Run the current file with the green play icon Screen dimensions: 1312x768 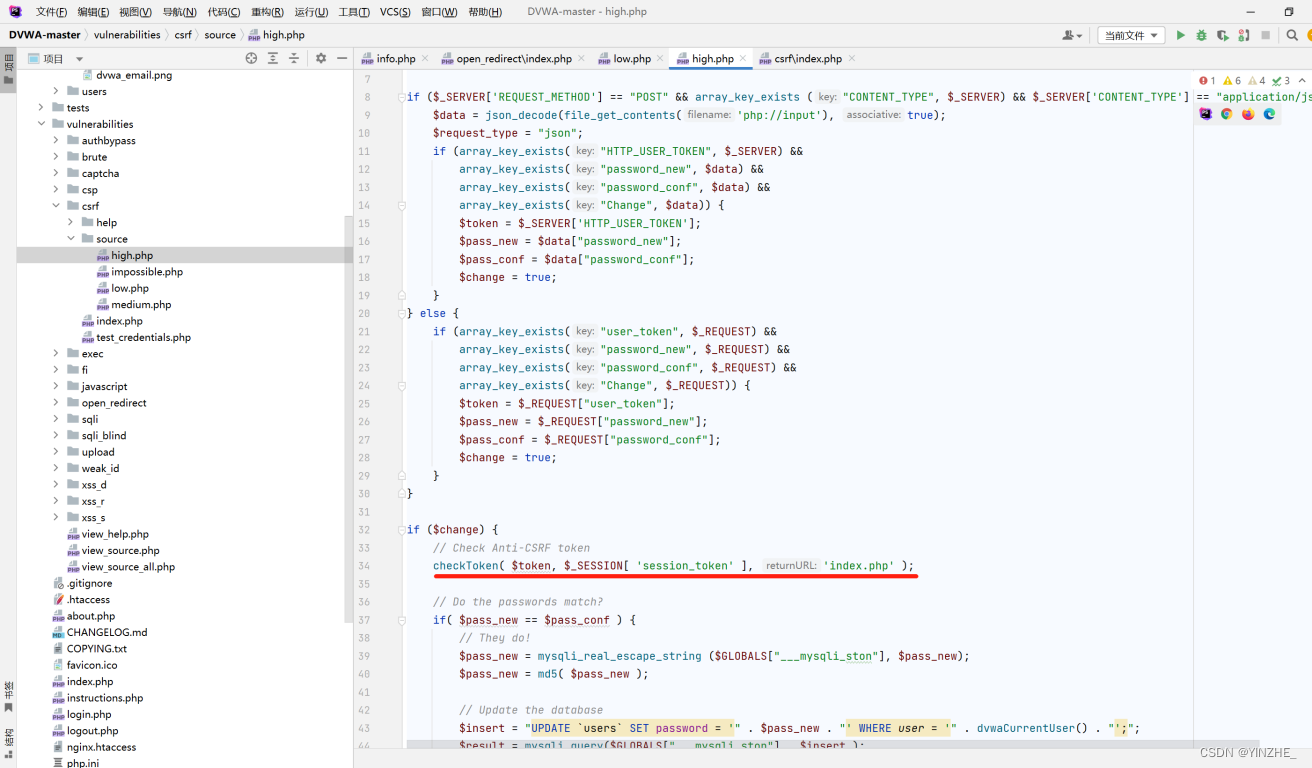point(1180,35)
